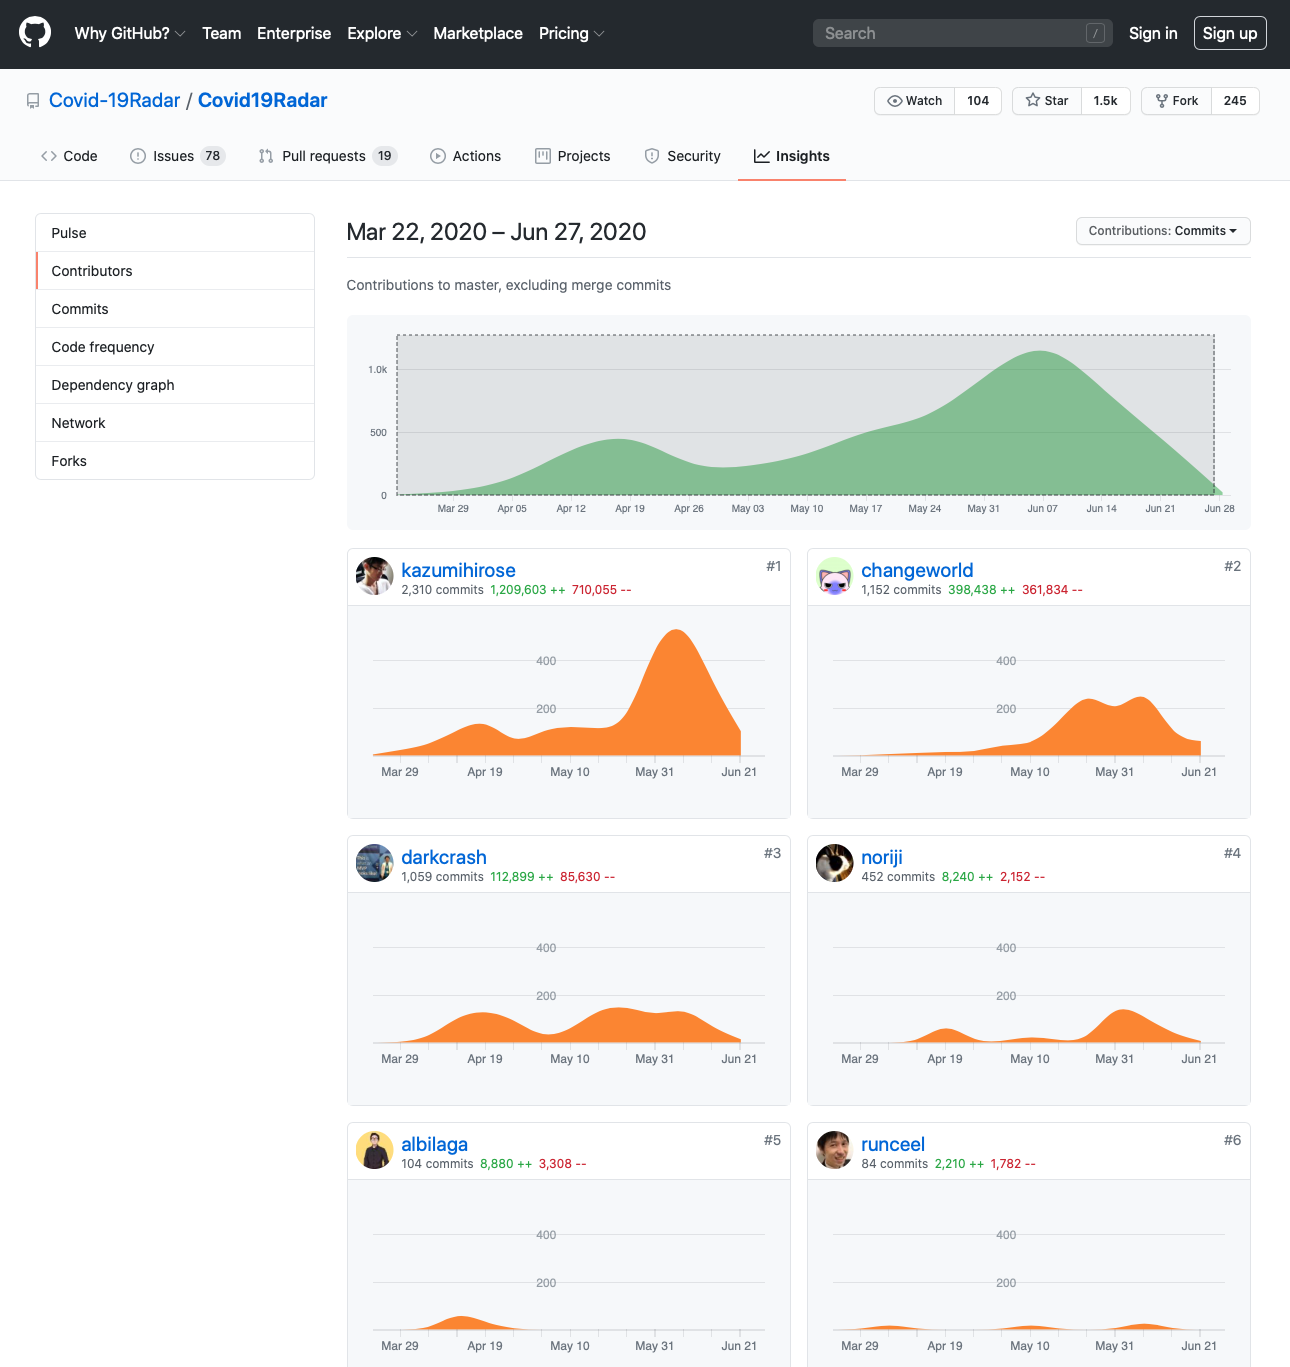Expand the Why GitHub? menu
Viewport: 1290px width, 1367px height.
(x=130, y=33)
